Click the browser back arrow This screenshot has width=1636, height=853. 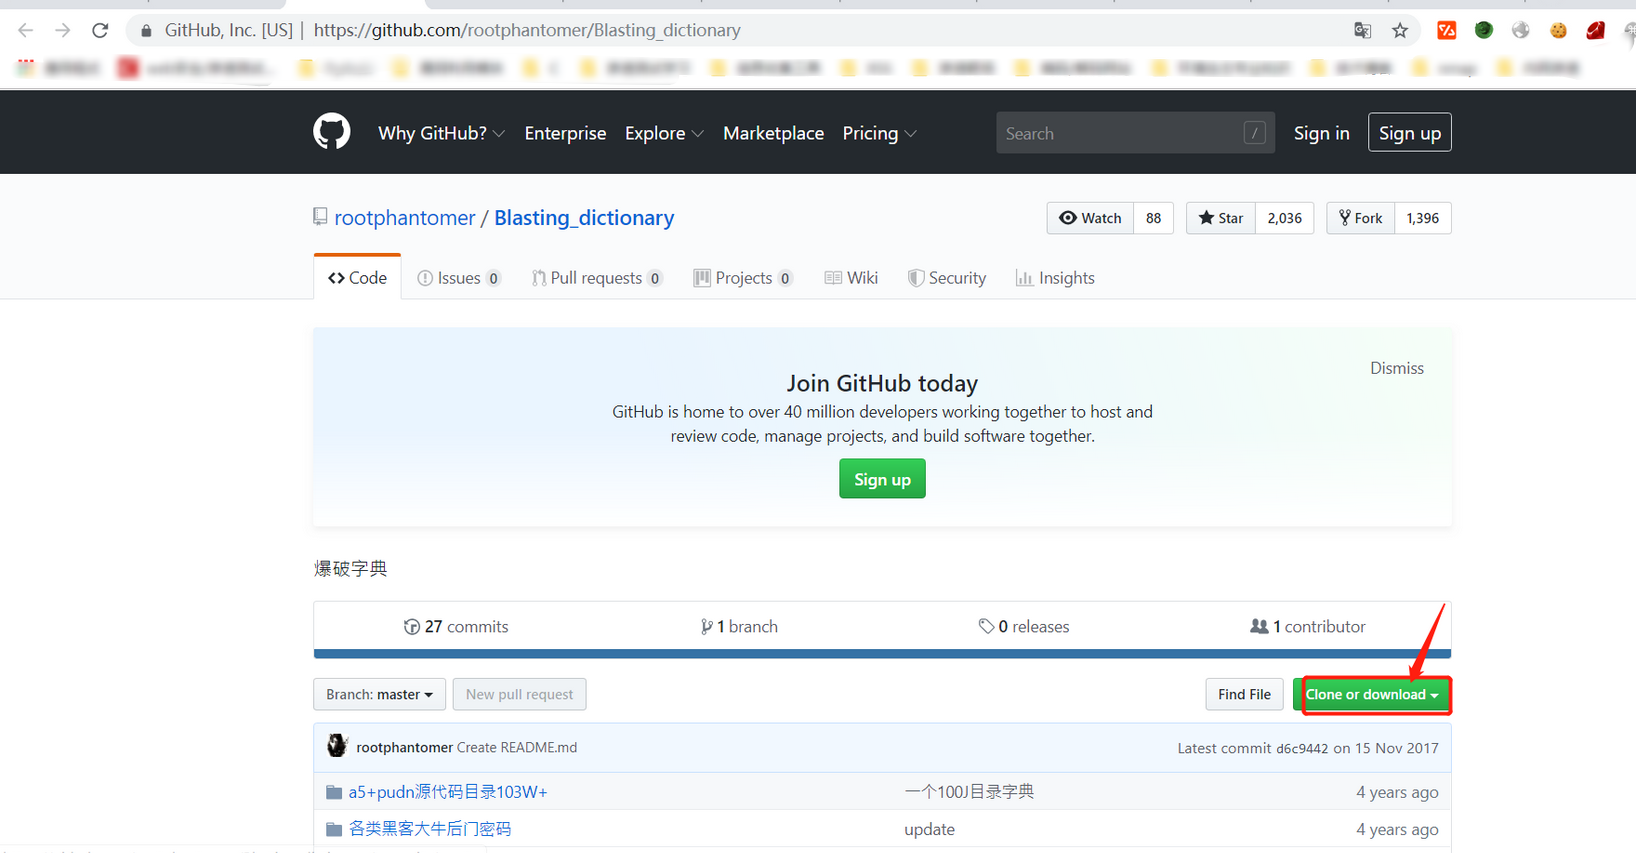26,30
